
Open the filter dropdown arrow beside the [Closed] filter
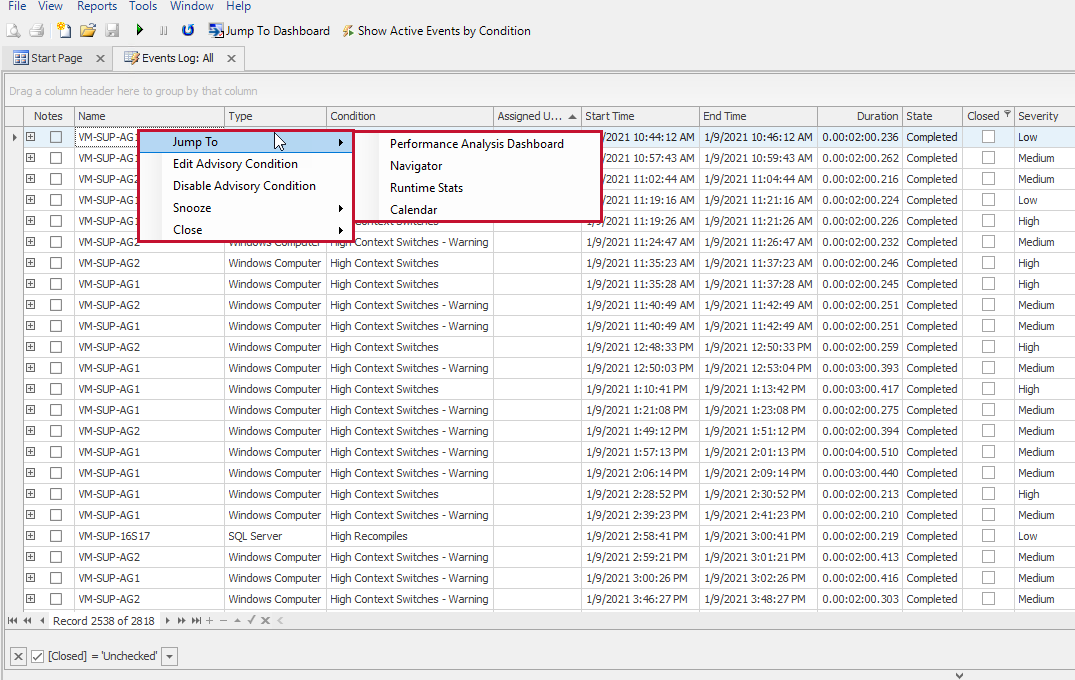[170, 656]
